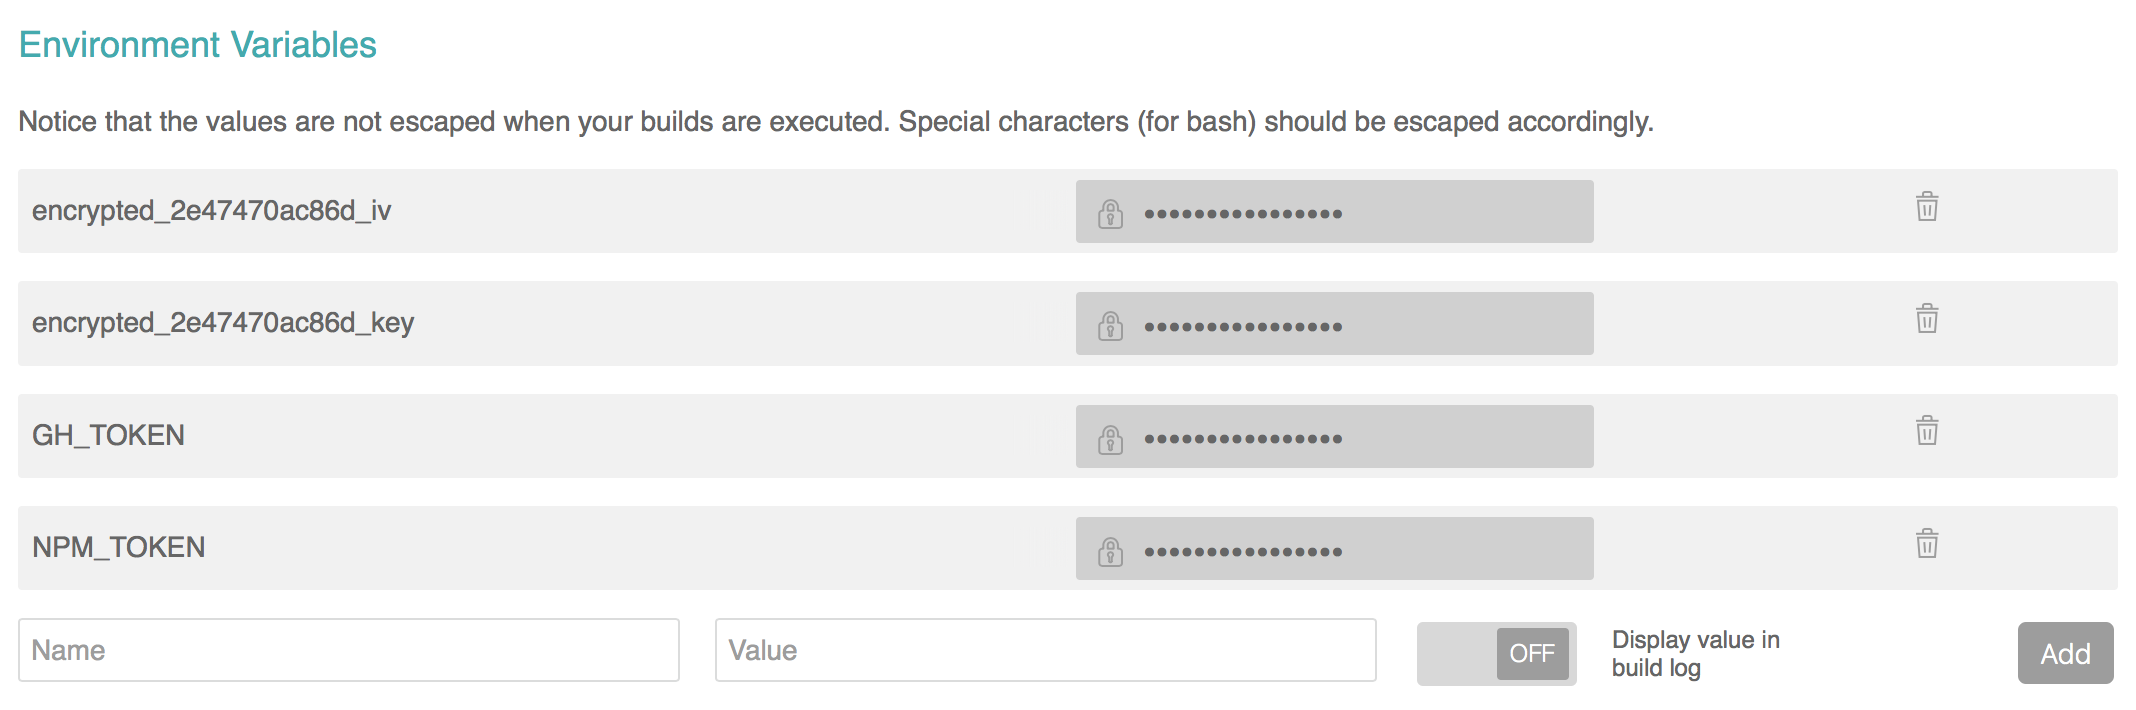The width and height of the screenshot is (2136, 710).
Task: Click hidden value of GH_TOKEN
Action: click(x=1243, y=439)
